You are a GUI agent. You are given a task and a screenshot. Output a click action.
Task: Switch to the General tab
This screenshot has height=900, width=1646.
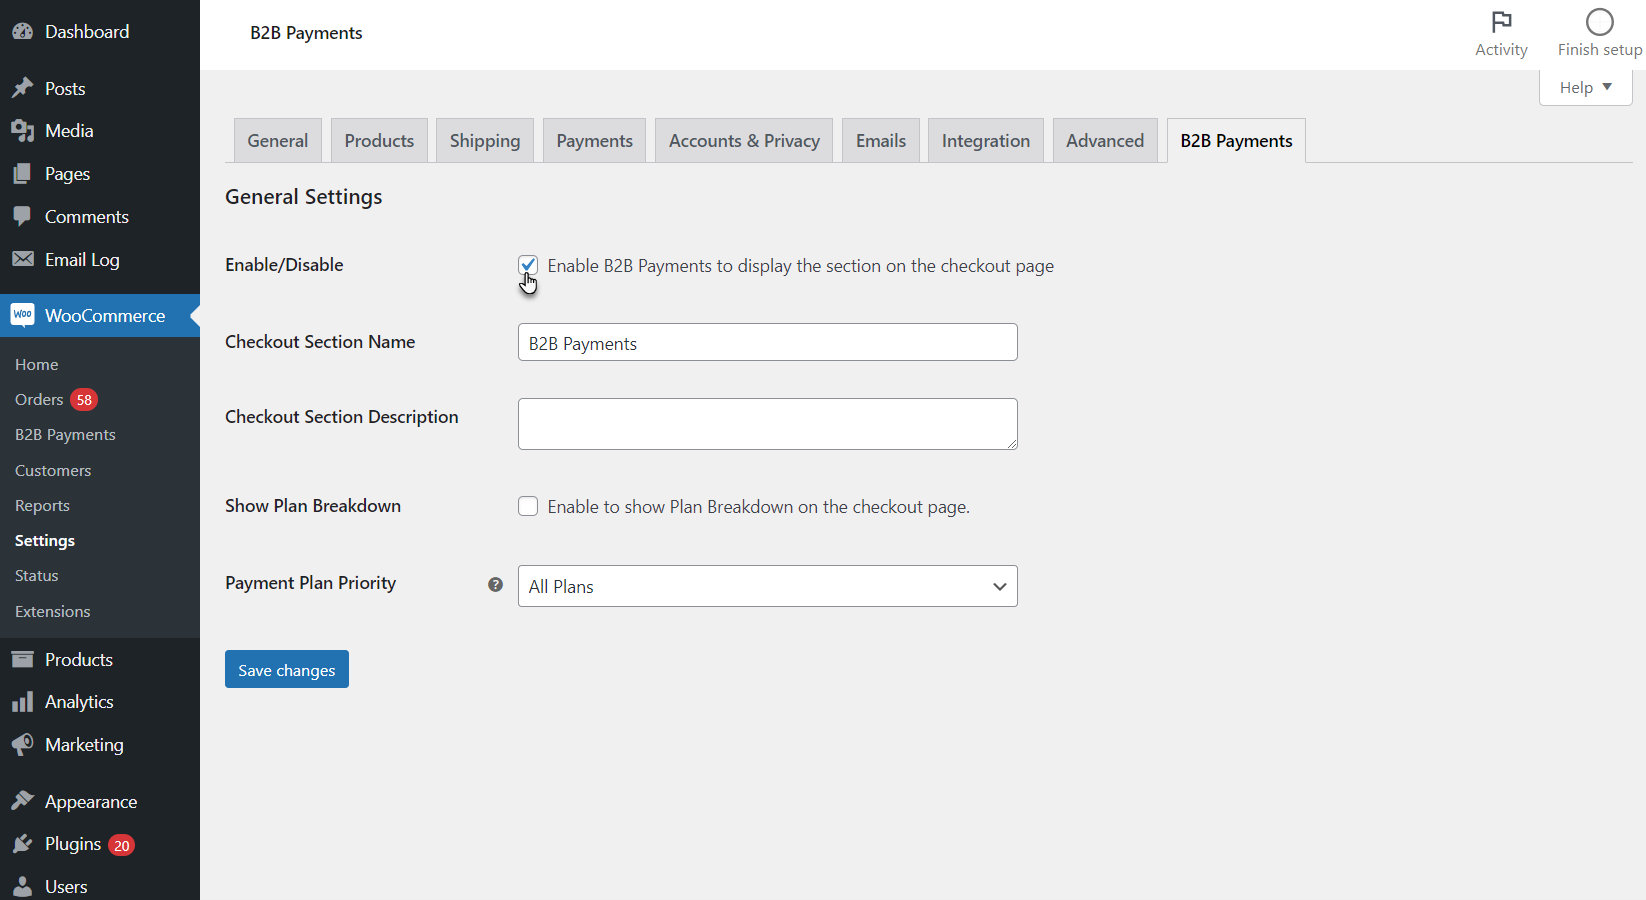(278, 141)
